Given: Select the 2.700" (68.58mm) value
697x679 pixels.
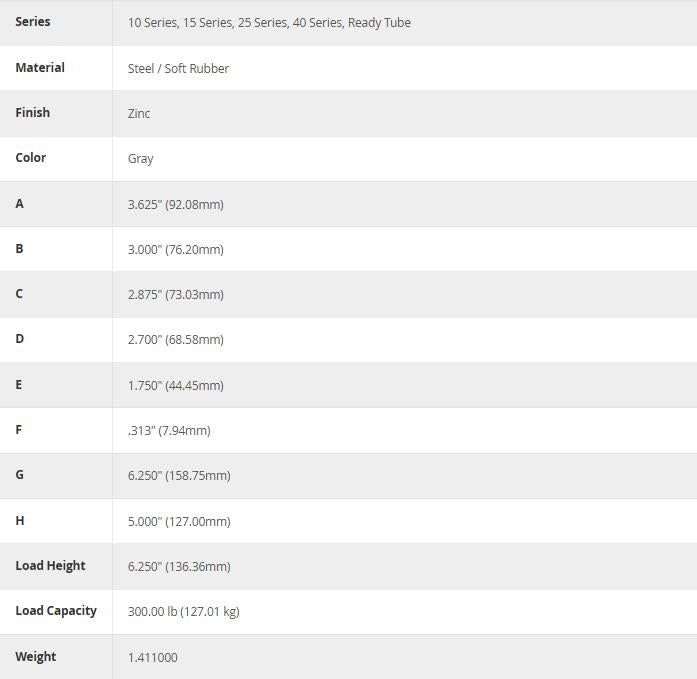Looking at the screenshot, I should click(176, 340).
